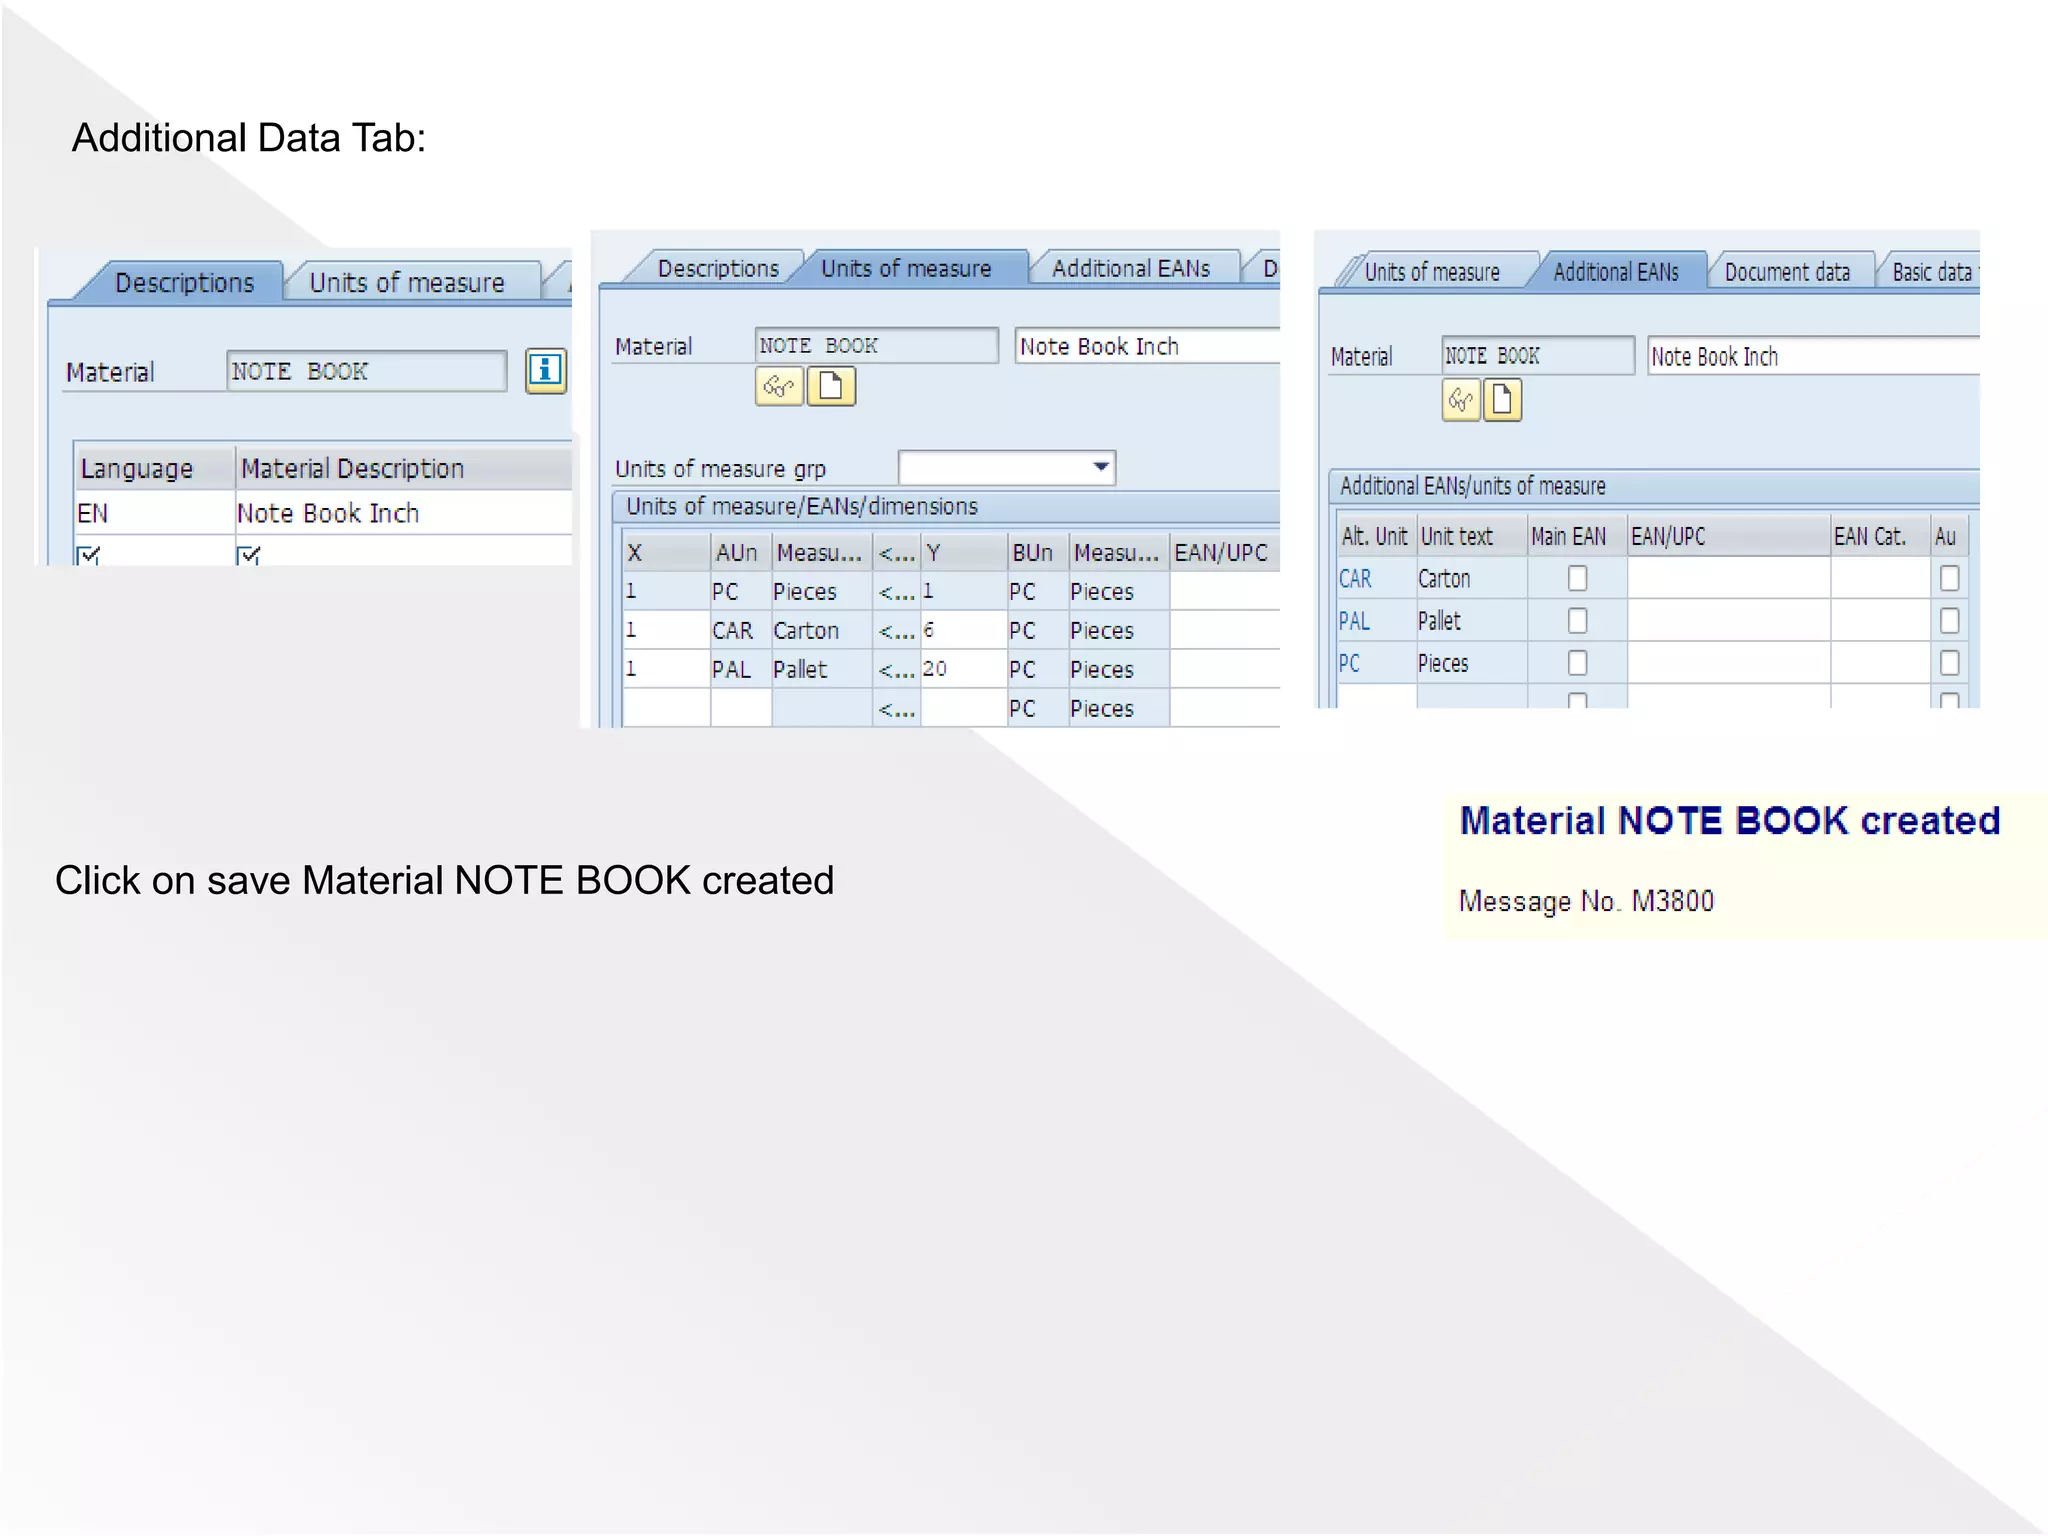
Task: Click Note Book Inch material description cell
Action: pyautogui.click(x=404, y=513)
